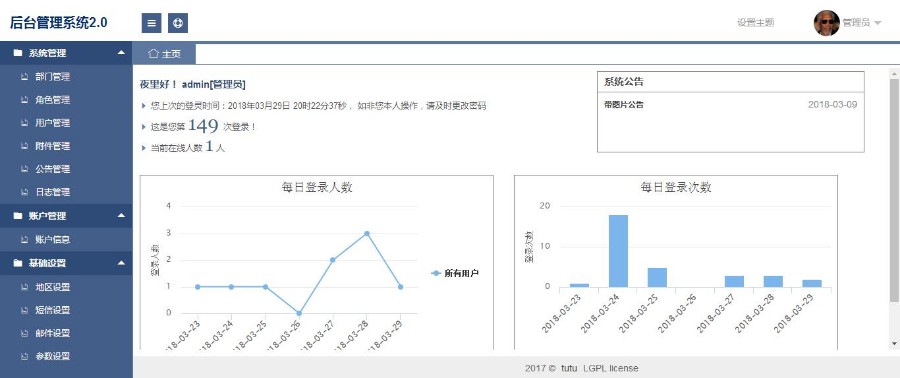Image resolution: width=900 pixels, height=378 pixels.
Task: Click the lifebuoy target icon in header
Action: [178, 23]
